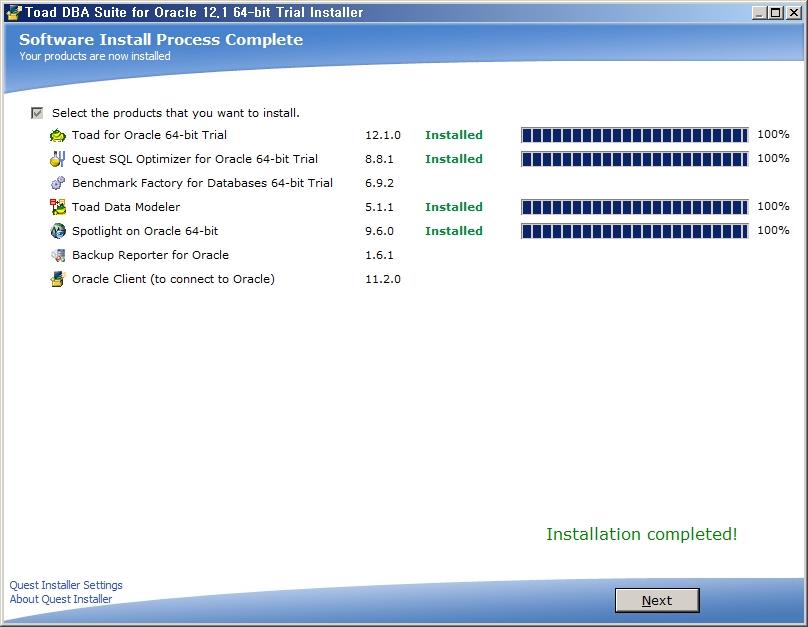The width and height of the screenshot is (808, 627).
Task: Click the Spotlight on Oracle progress bar
Action: (x=634, y=231)
